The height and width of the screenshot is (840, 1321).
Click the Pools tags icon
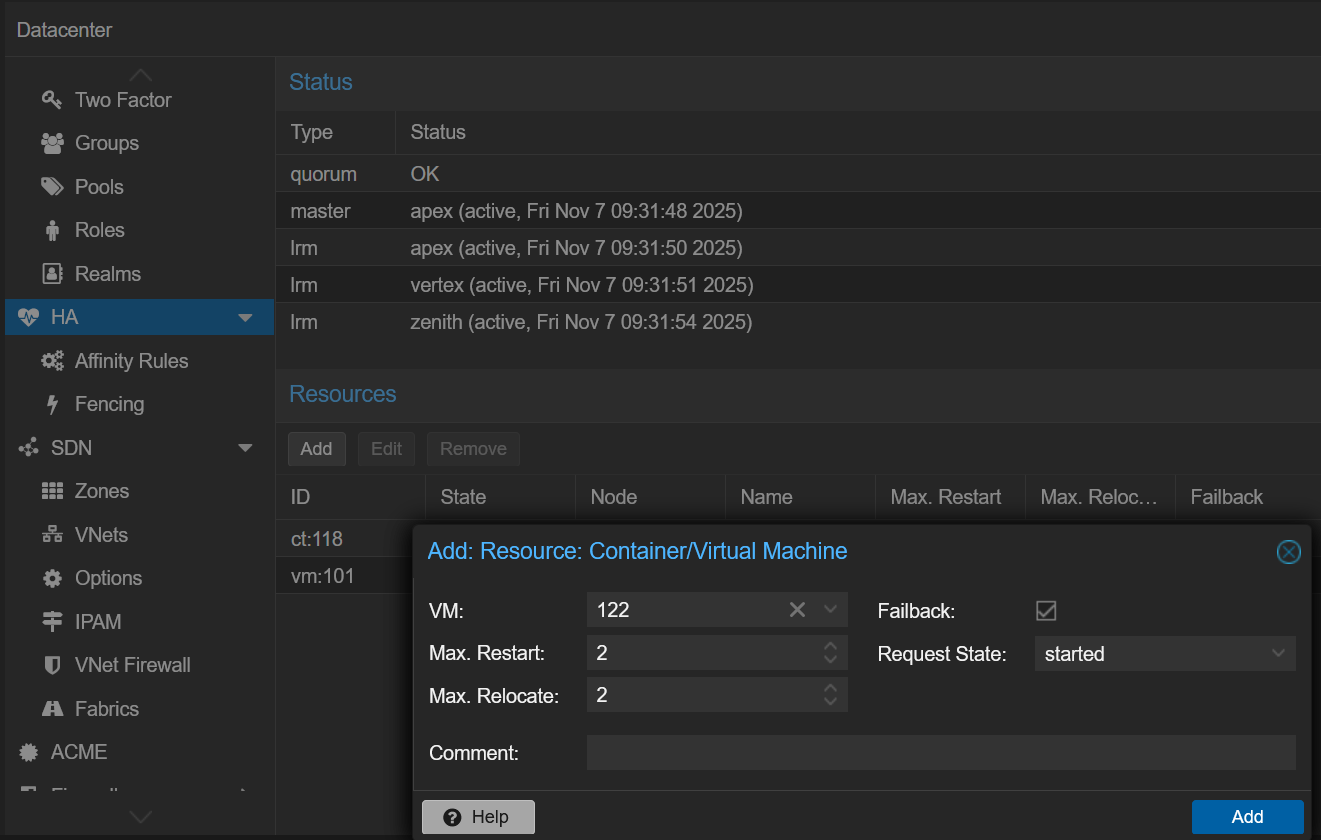52,187
